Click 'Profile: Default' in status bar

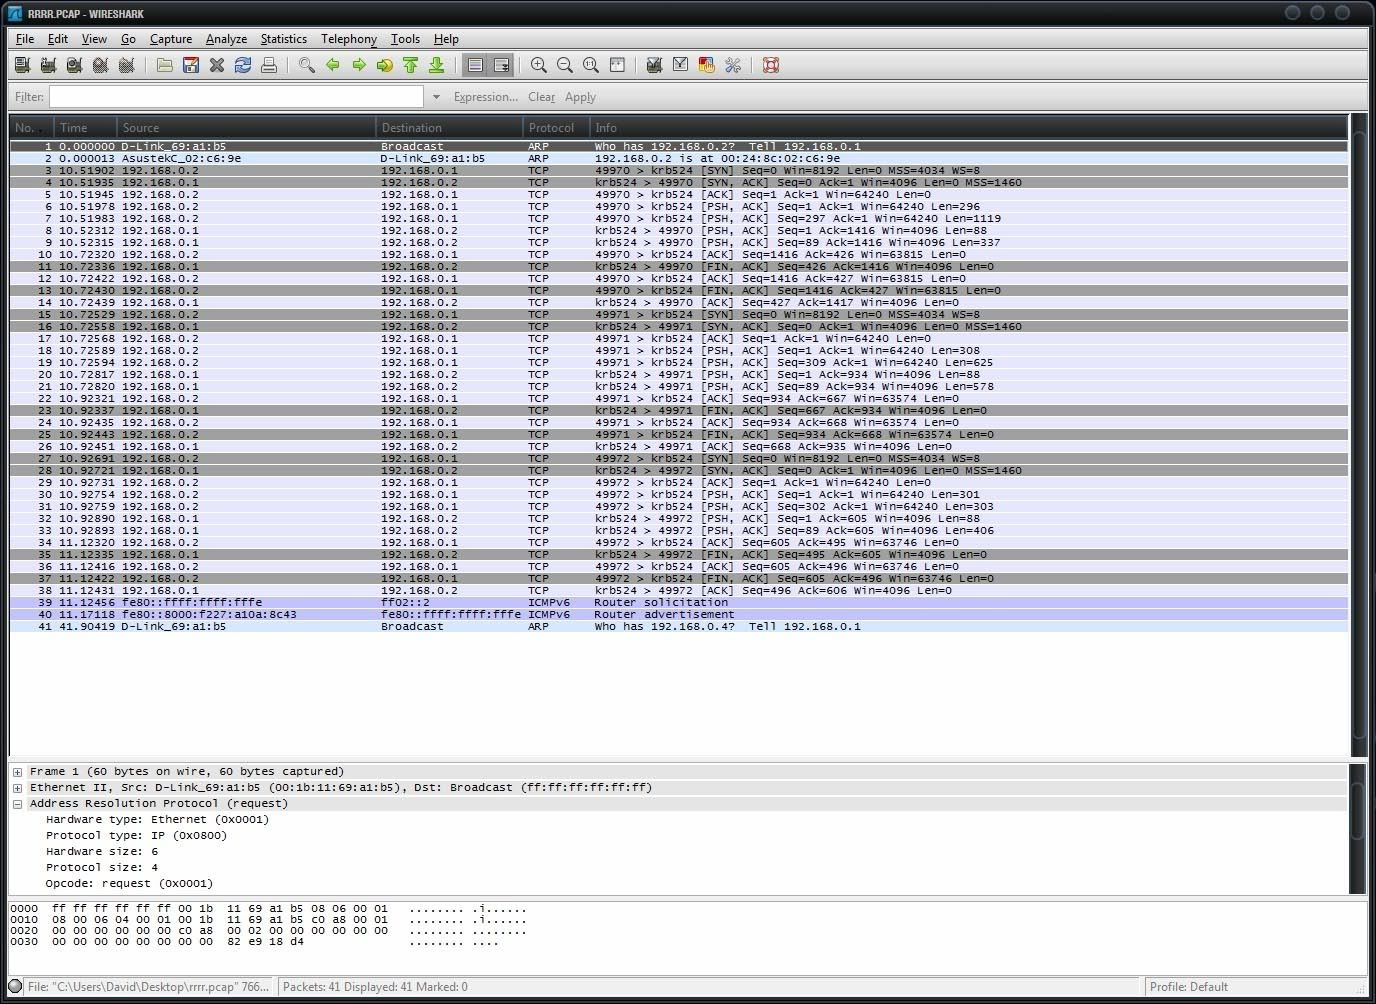tap(1188, 986)
